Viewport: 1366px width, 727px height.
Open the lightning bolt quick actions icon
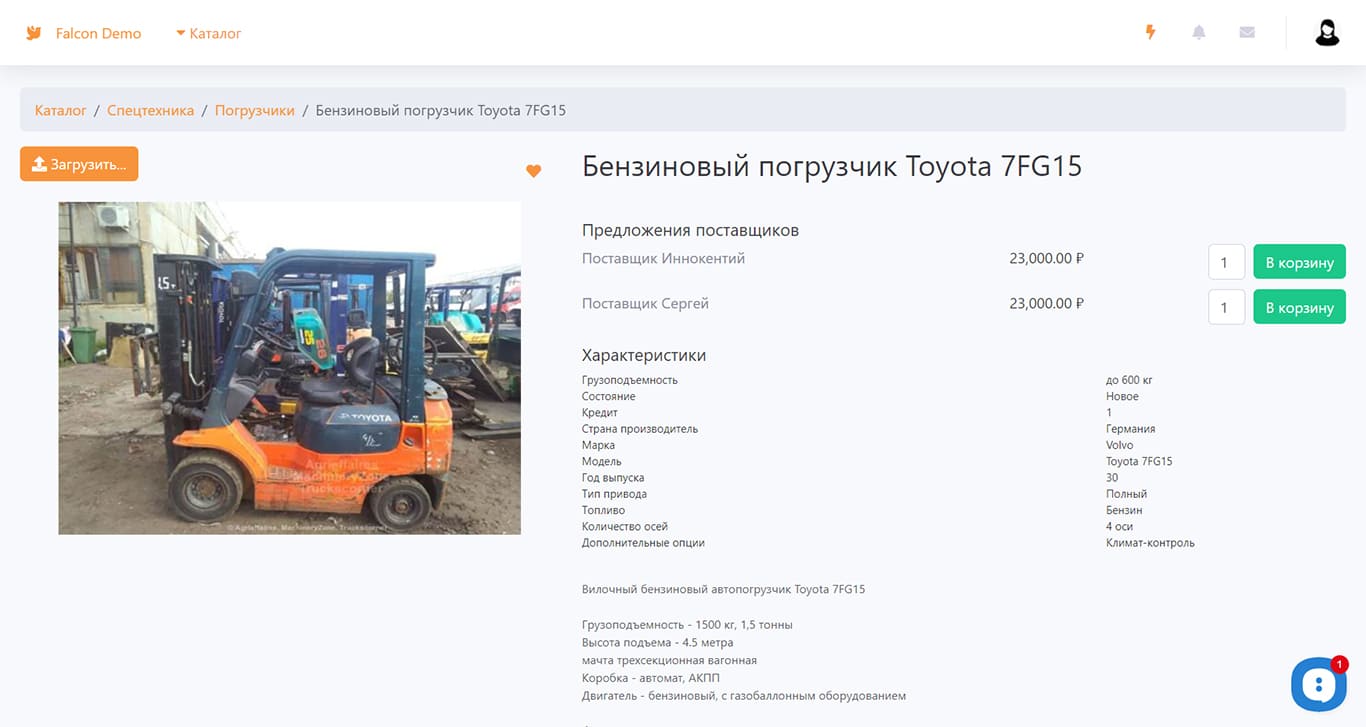1151,32
